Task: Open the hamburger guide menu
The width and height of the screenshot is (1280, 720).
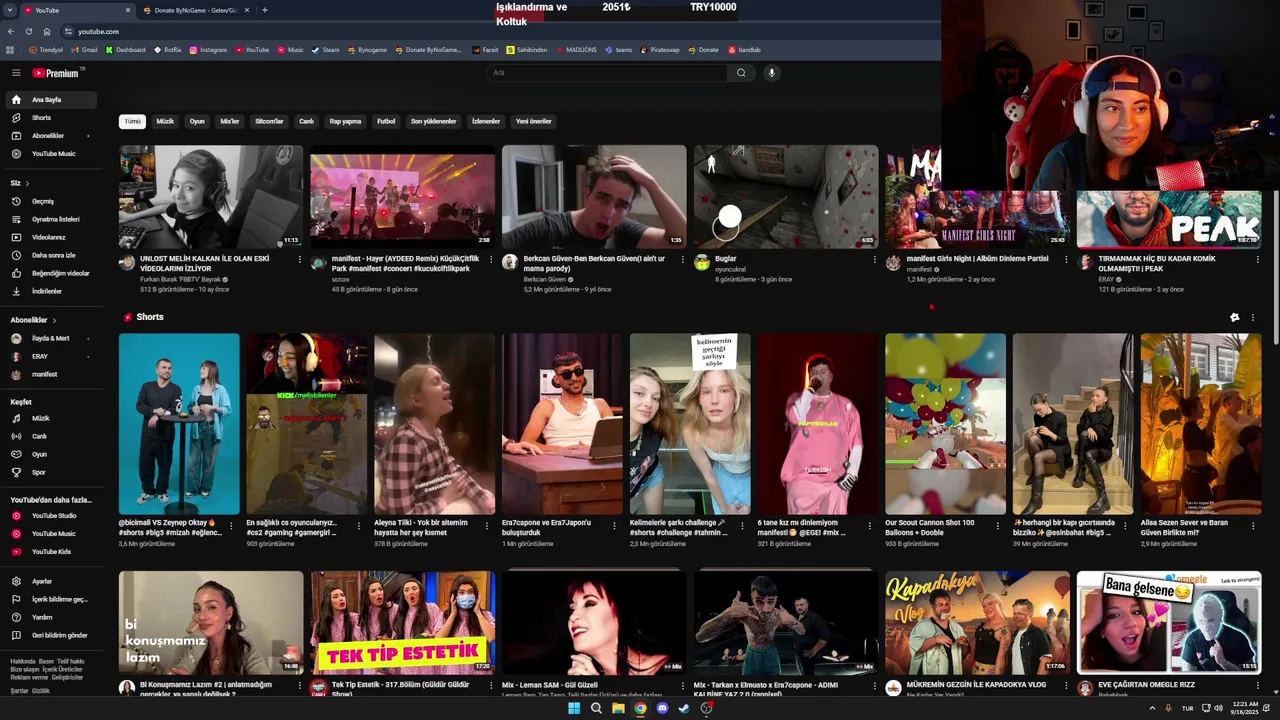Action: click(x=16, y=73)
